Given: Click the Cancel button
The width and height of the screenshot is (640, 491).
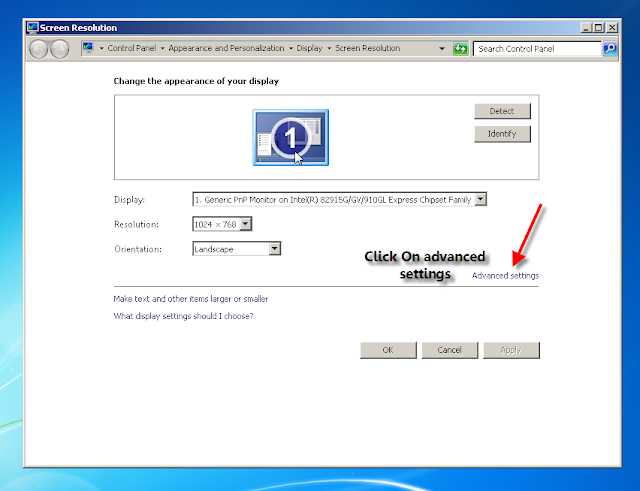Looking at the screenshot, I should click(x=449, y=350).
